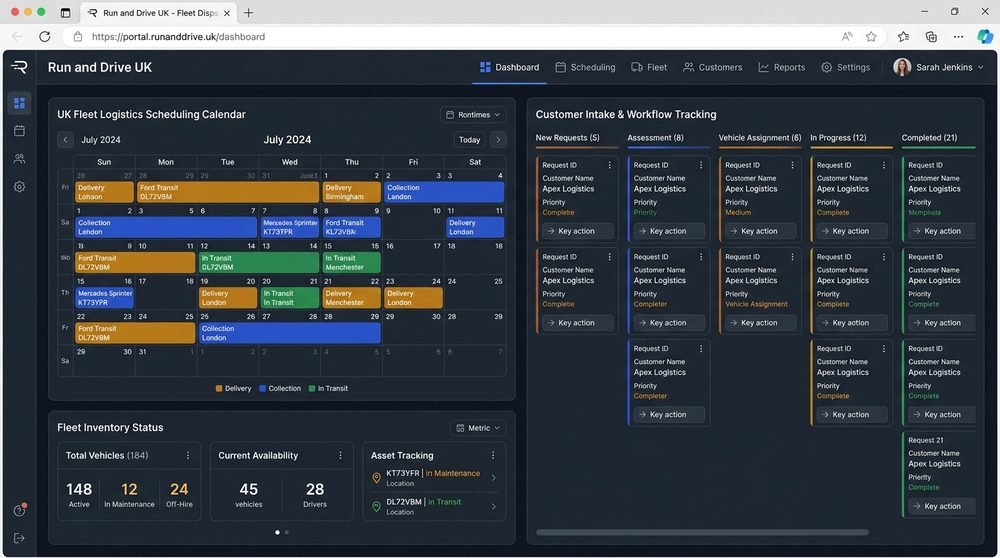Click the 24 Off-Hire value

point(179,489)
